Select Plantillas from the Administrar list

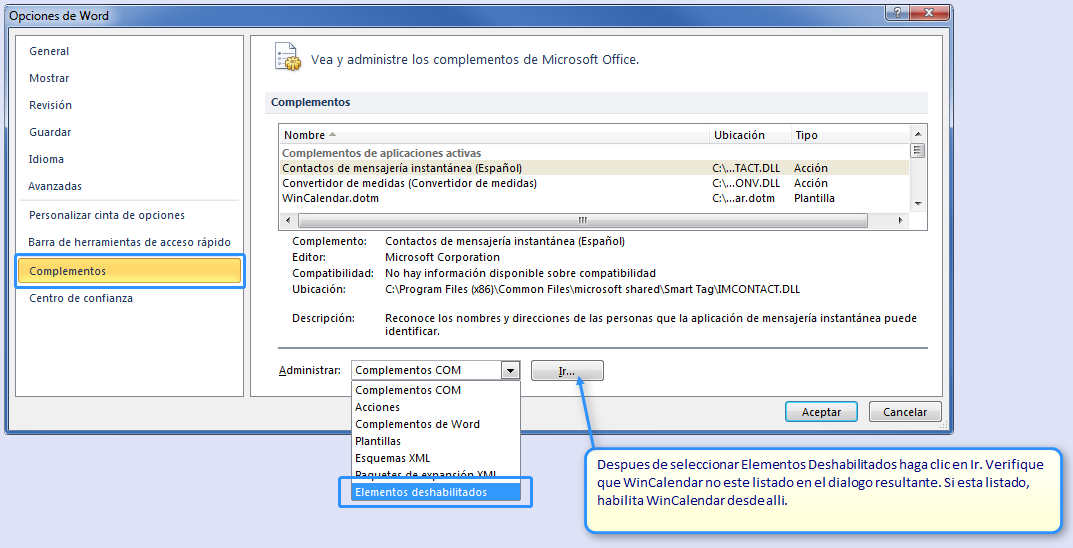click(x=378, y=441)
